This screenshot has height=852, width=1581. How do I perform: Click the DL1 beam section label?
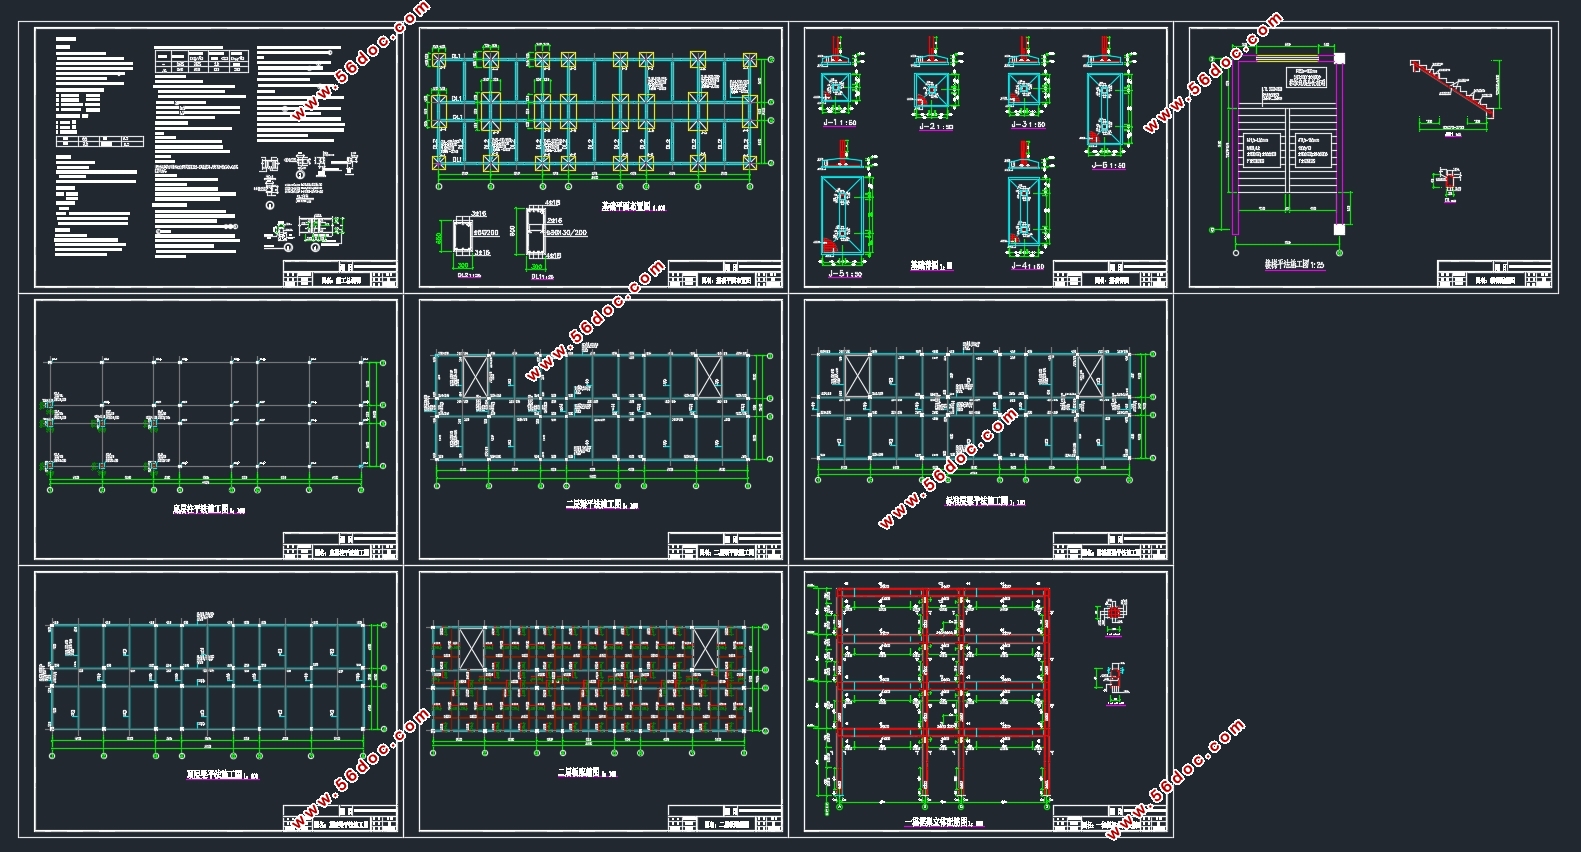[541, 277]
